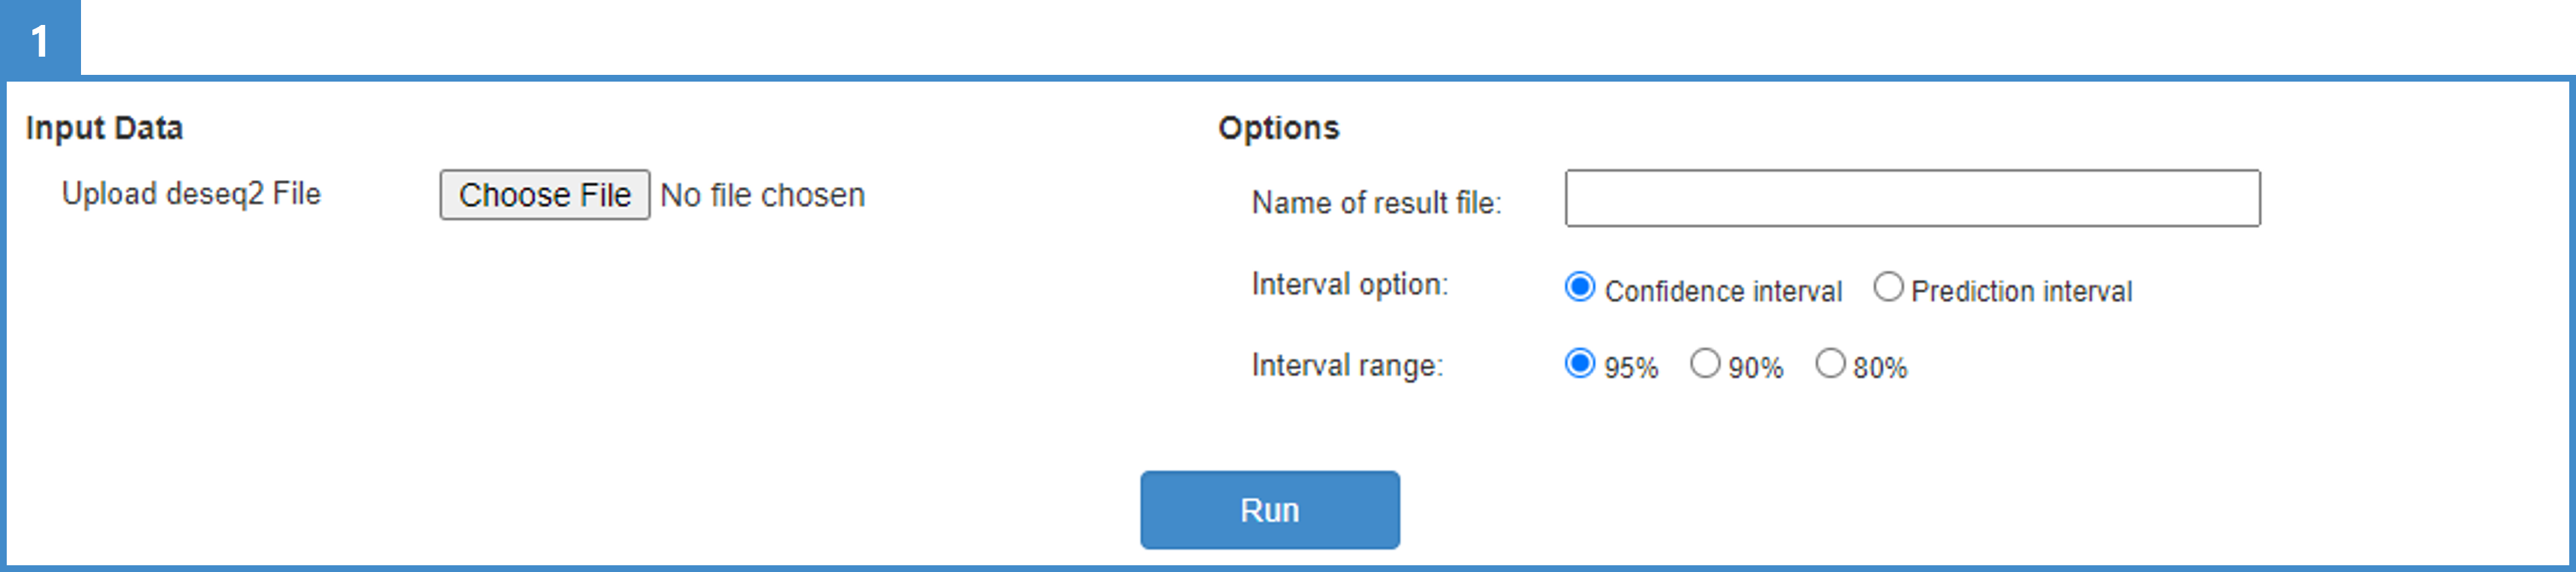Open the Choose File upload dialog
The height and width of the screenshot is (572, 2576).
tap(545, 195)
